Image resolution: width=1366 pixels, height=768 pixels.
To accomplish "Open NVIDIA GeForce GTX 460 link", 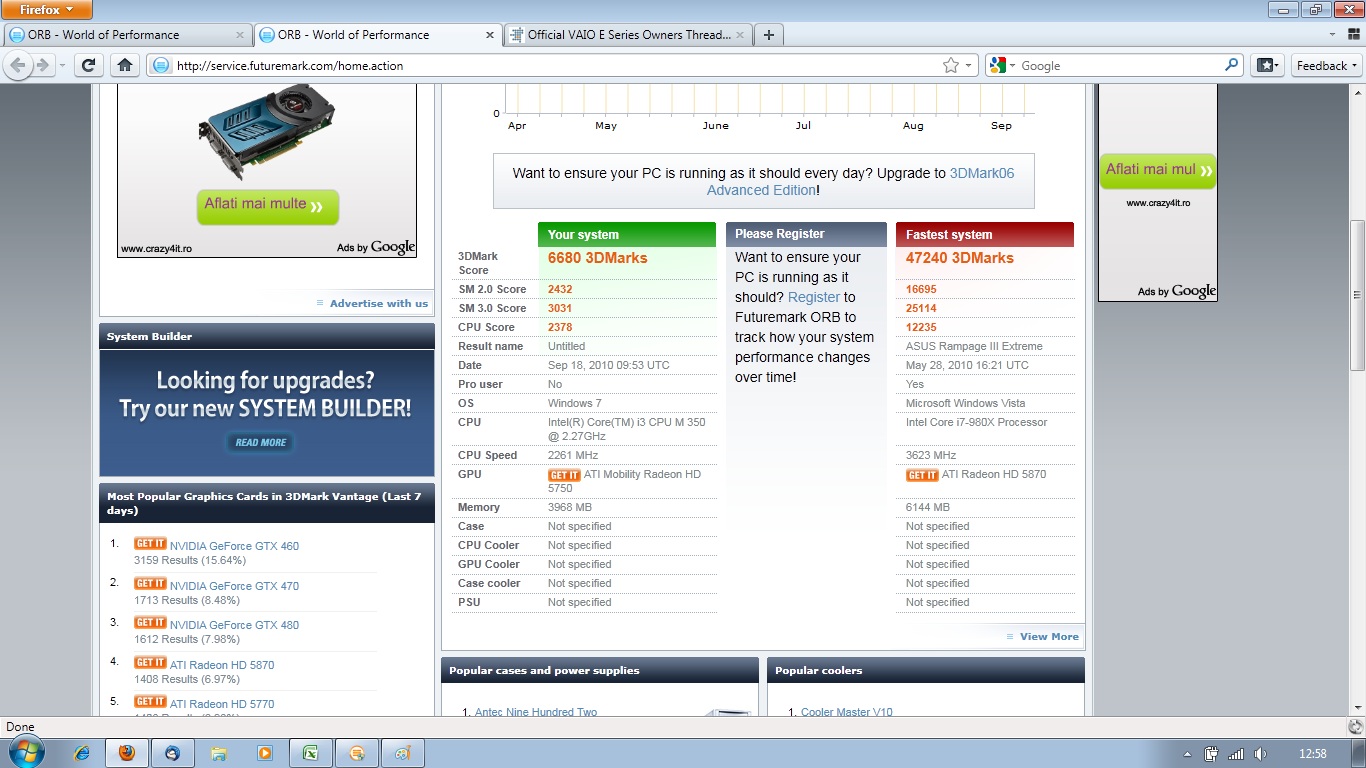I will coord(234,546).
